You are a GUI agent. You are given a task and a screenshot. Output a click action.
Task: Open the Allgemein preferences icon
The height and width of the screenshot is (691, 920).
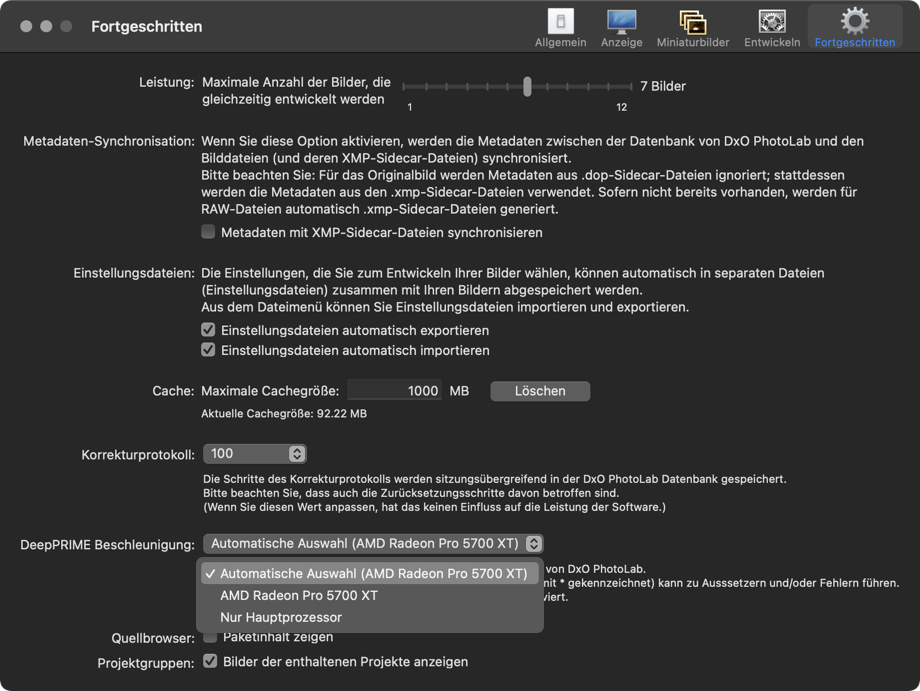coord(560,22)
